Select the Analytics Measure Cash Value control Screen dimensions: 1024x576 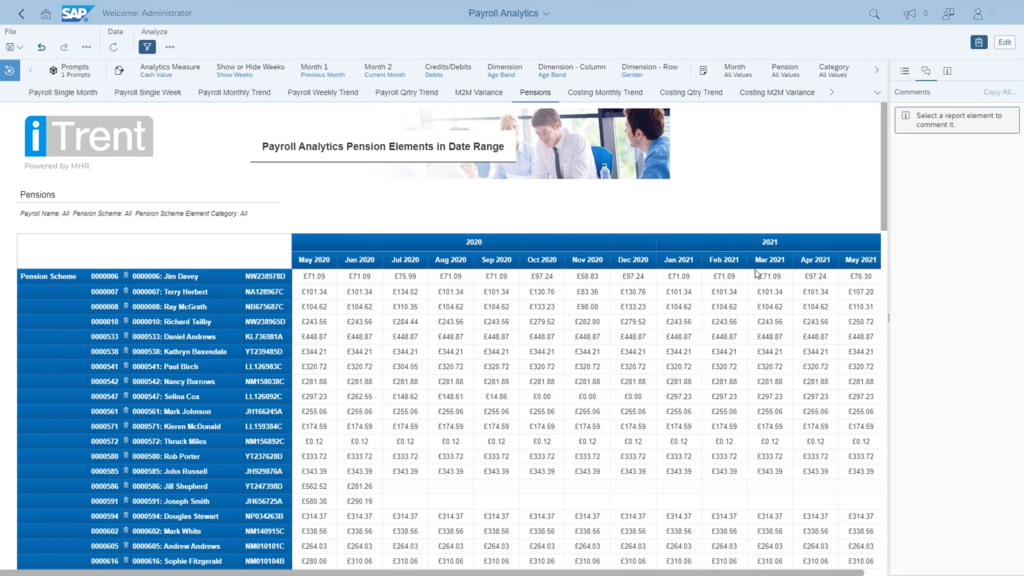[x=169, y=70]
